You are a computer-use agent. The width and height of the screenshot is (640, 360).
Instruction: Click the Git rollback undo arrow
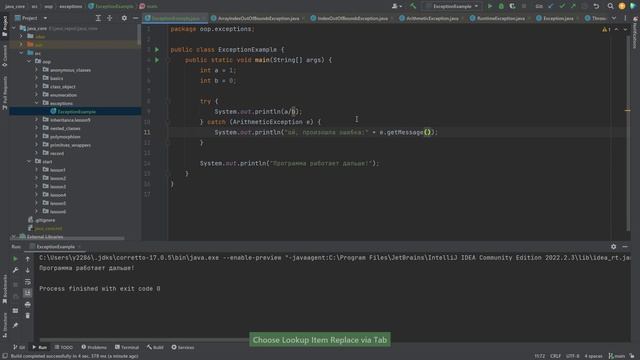(596, 6)
